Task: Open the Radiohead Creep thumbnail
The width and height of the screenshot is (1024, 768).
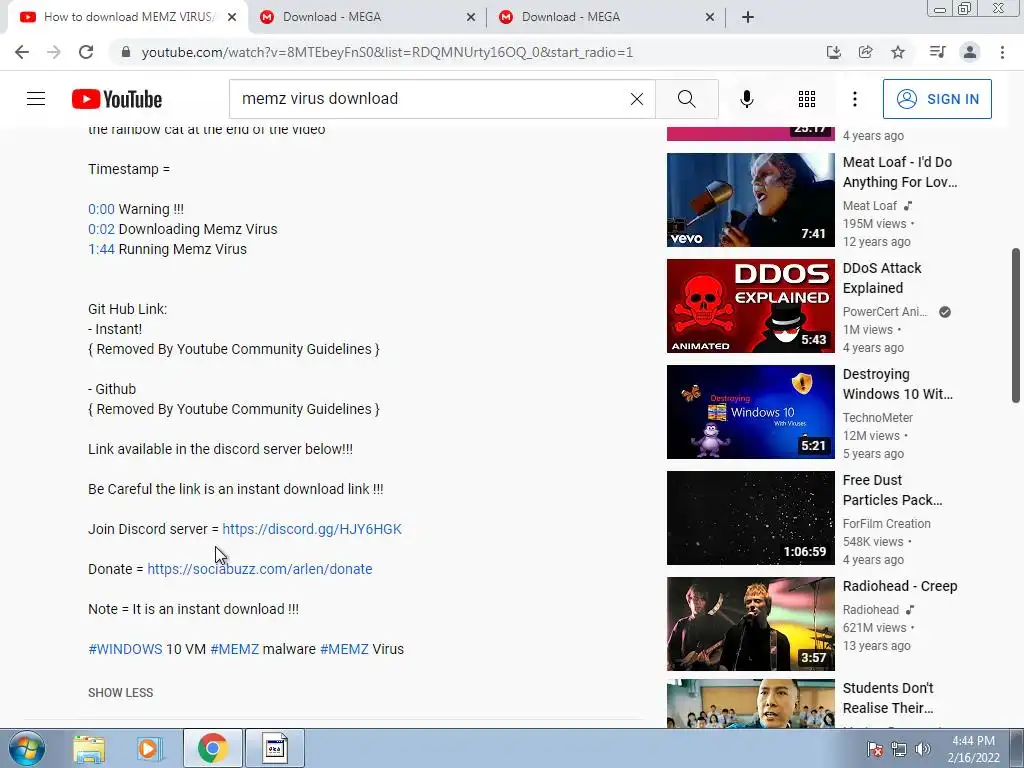Action: [750, 624]
